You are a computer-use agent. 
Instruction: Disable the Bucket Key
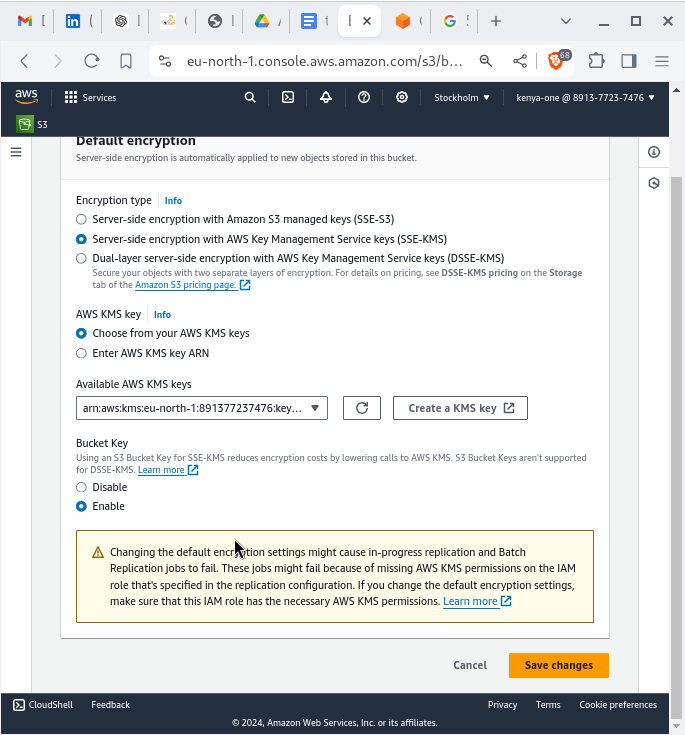[81, 487]
